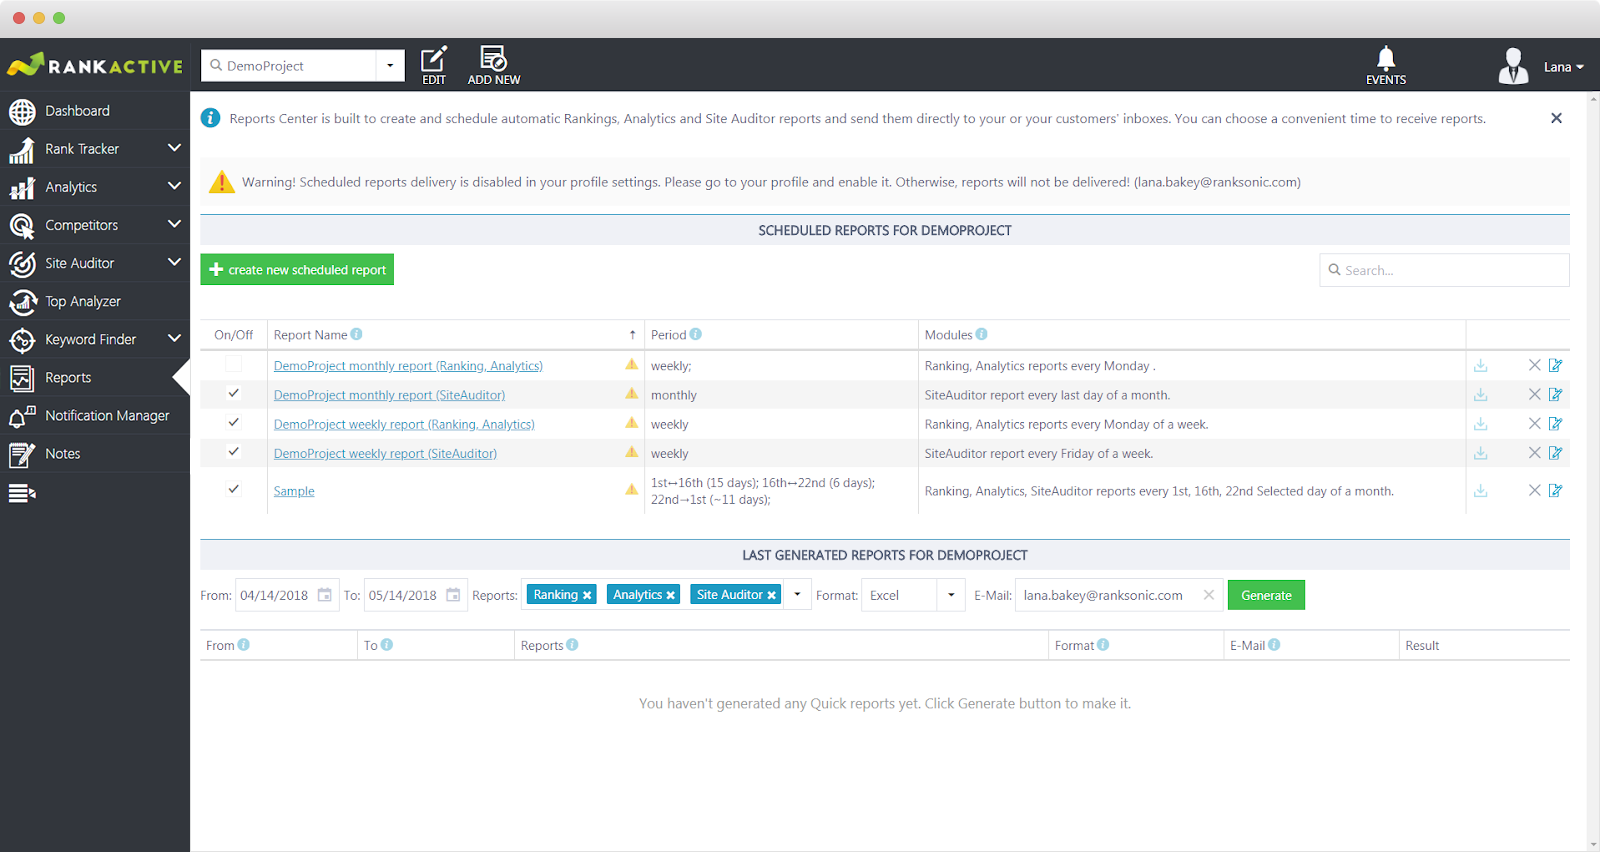Click the RankActive logo
The image size is (1600, 852).
pyautogui.click(x=95, y=65)
